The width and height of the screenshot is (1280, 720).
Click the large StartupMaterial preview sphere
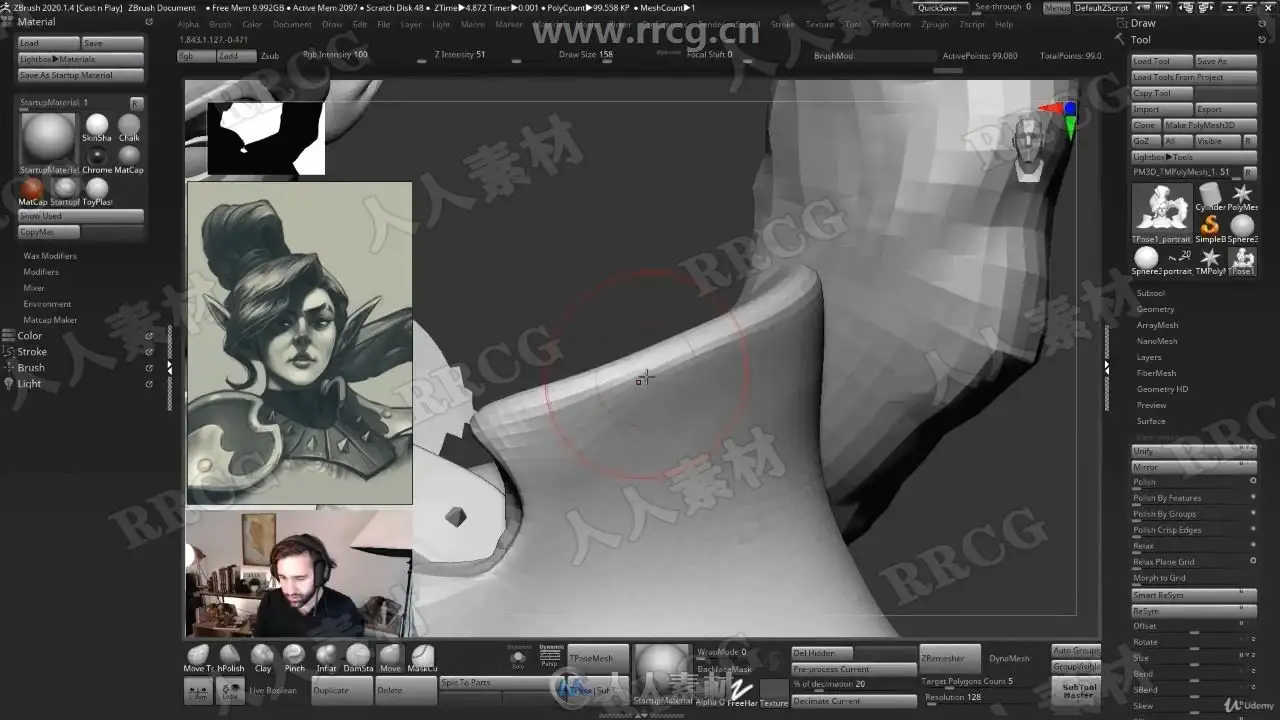click(x=48, y=142)
